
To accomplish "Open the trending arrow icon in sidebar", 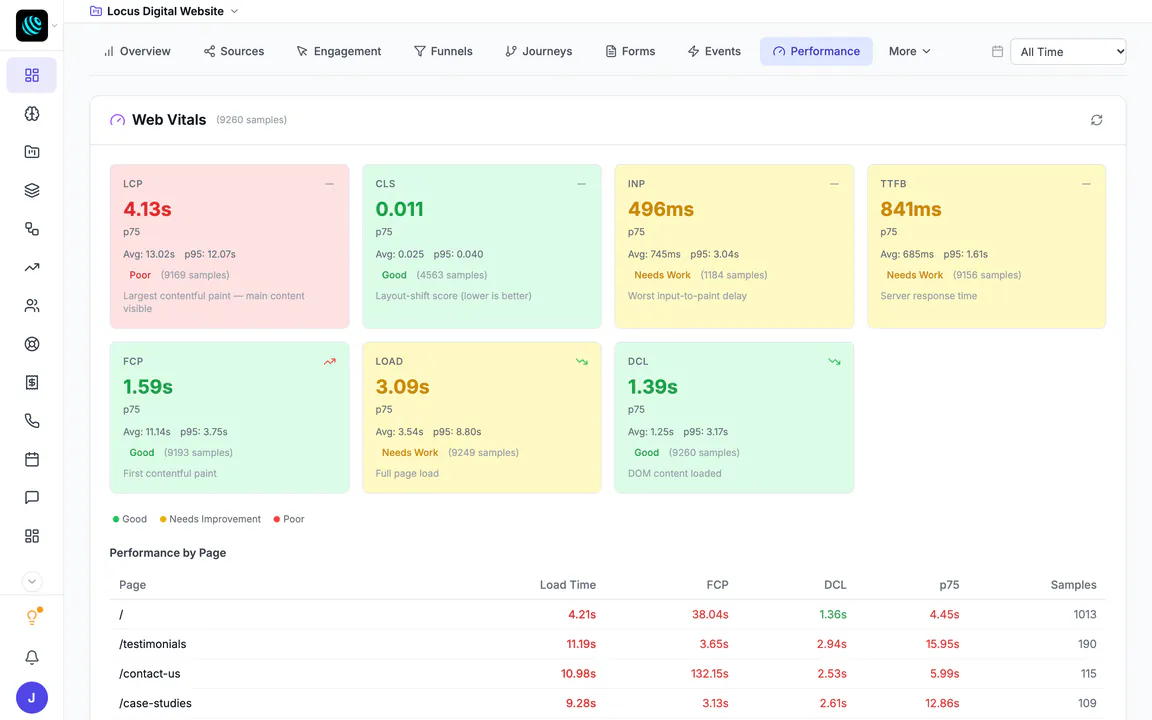I will [32, 267].
